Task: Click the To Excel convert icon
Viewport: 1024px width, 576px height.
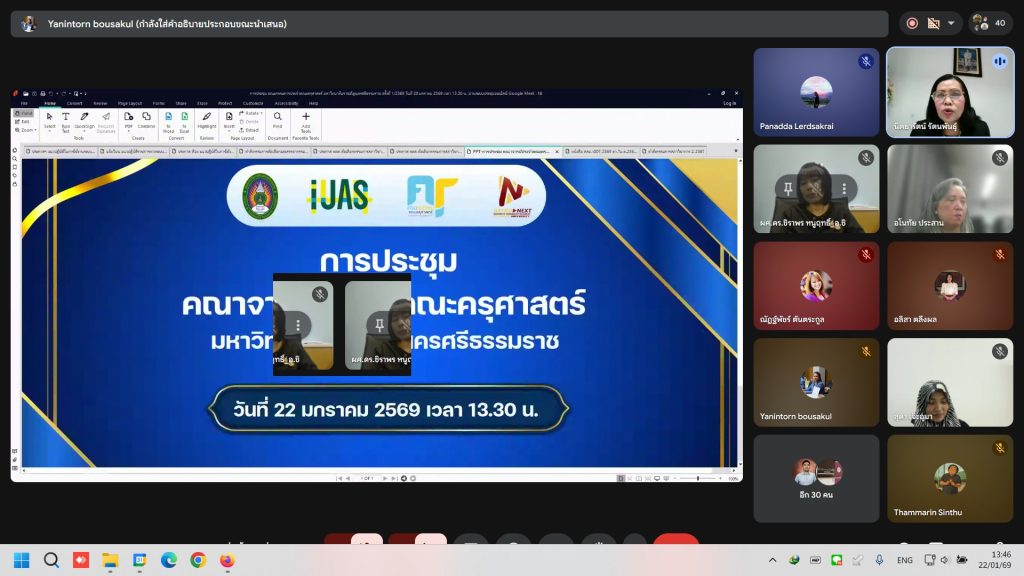Action: pyautogui.click(x=185, y=120)
